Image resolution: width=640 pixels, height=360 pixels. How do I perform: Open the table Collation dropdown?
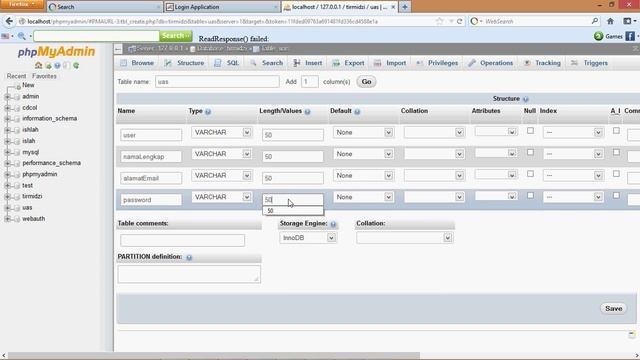pyautogui.click(x=404, y=238)
